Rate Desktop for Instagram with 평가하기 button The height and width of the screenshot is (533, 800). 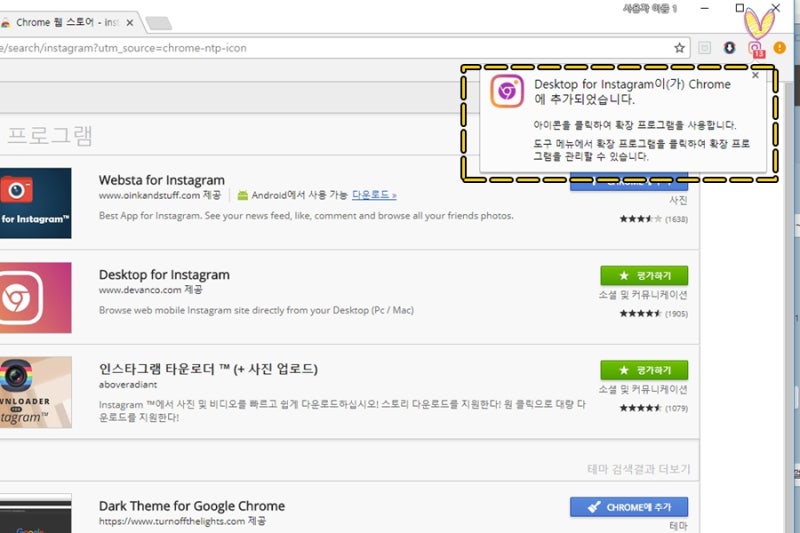click(644, 275)
